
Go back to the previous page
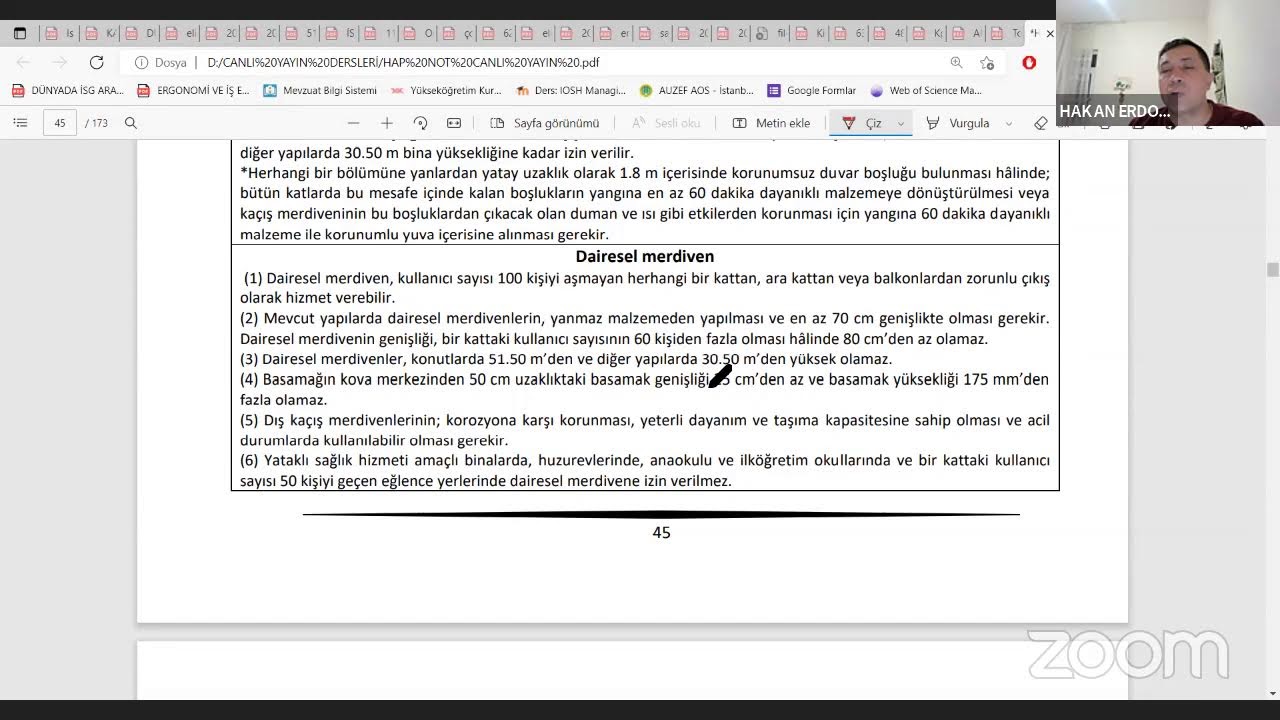24,62
